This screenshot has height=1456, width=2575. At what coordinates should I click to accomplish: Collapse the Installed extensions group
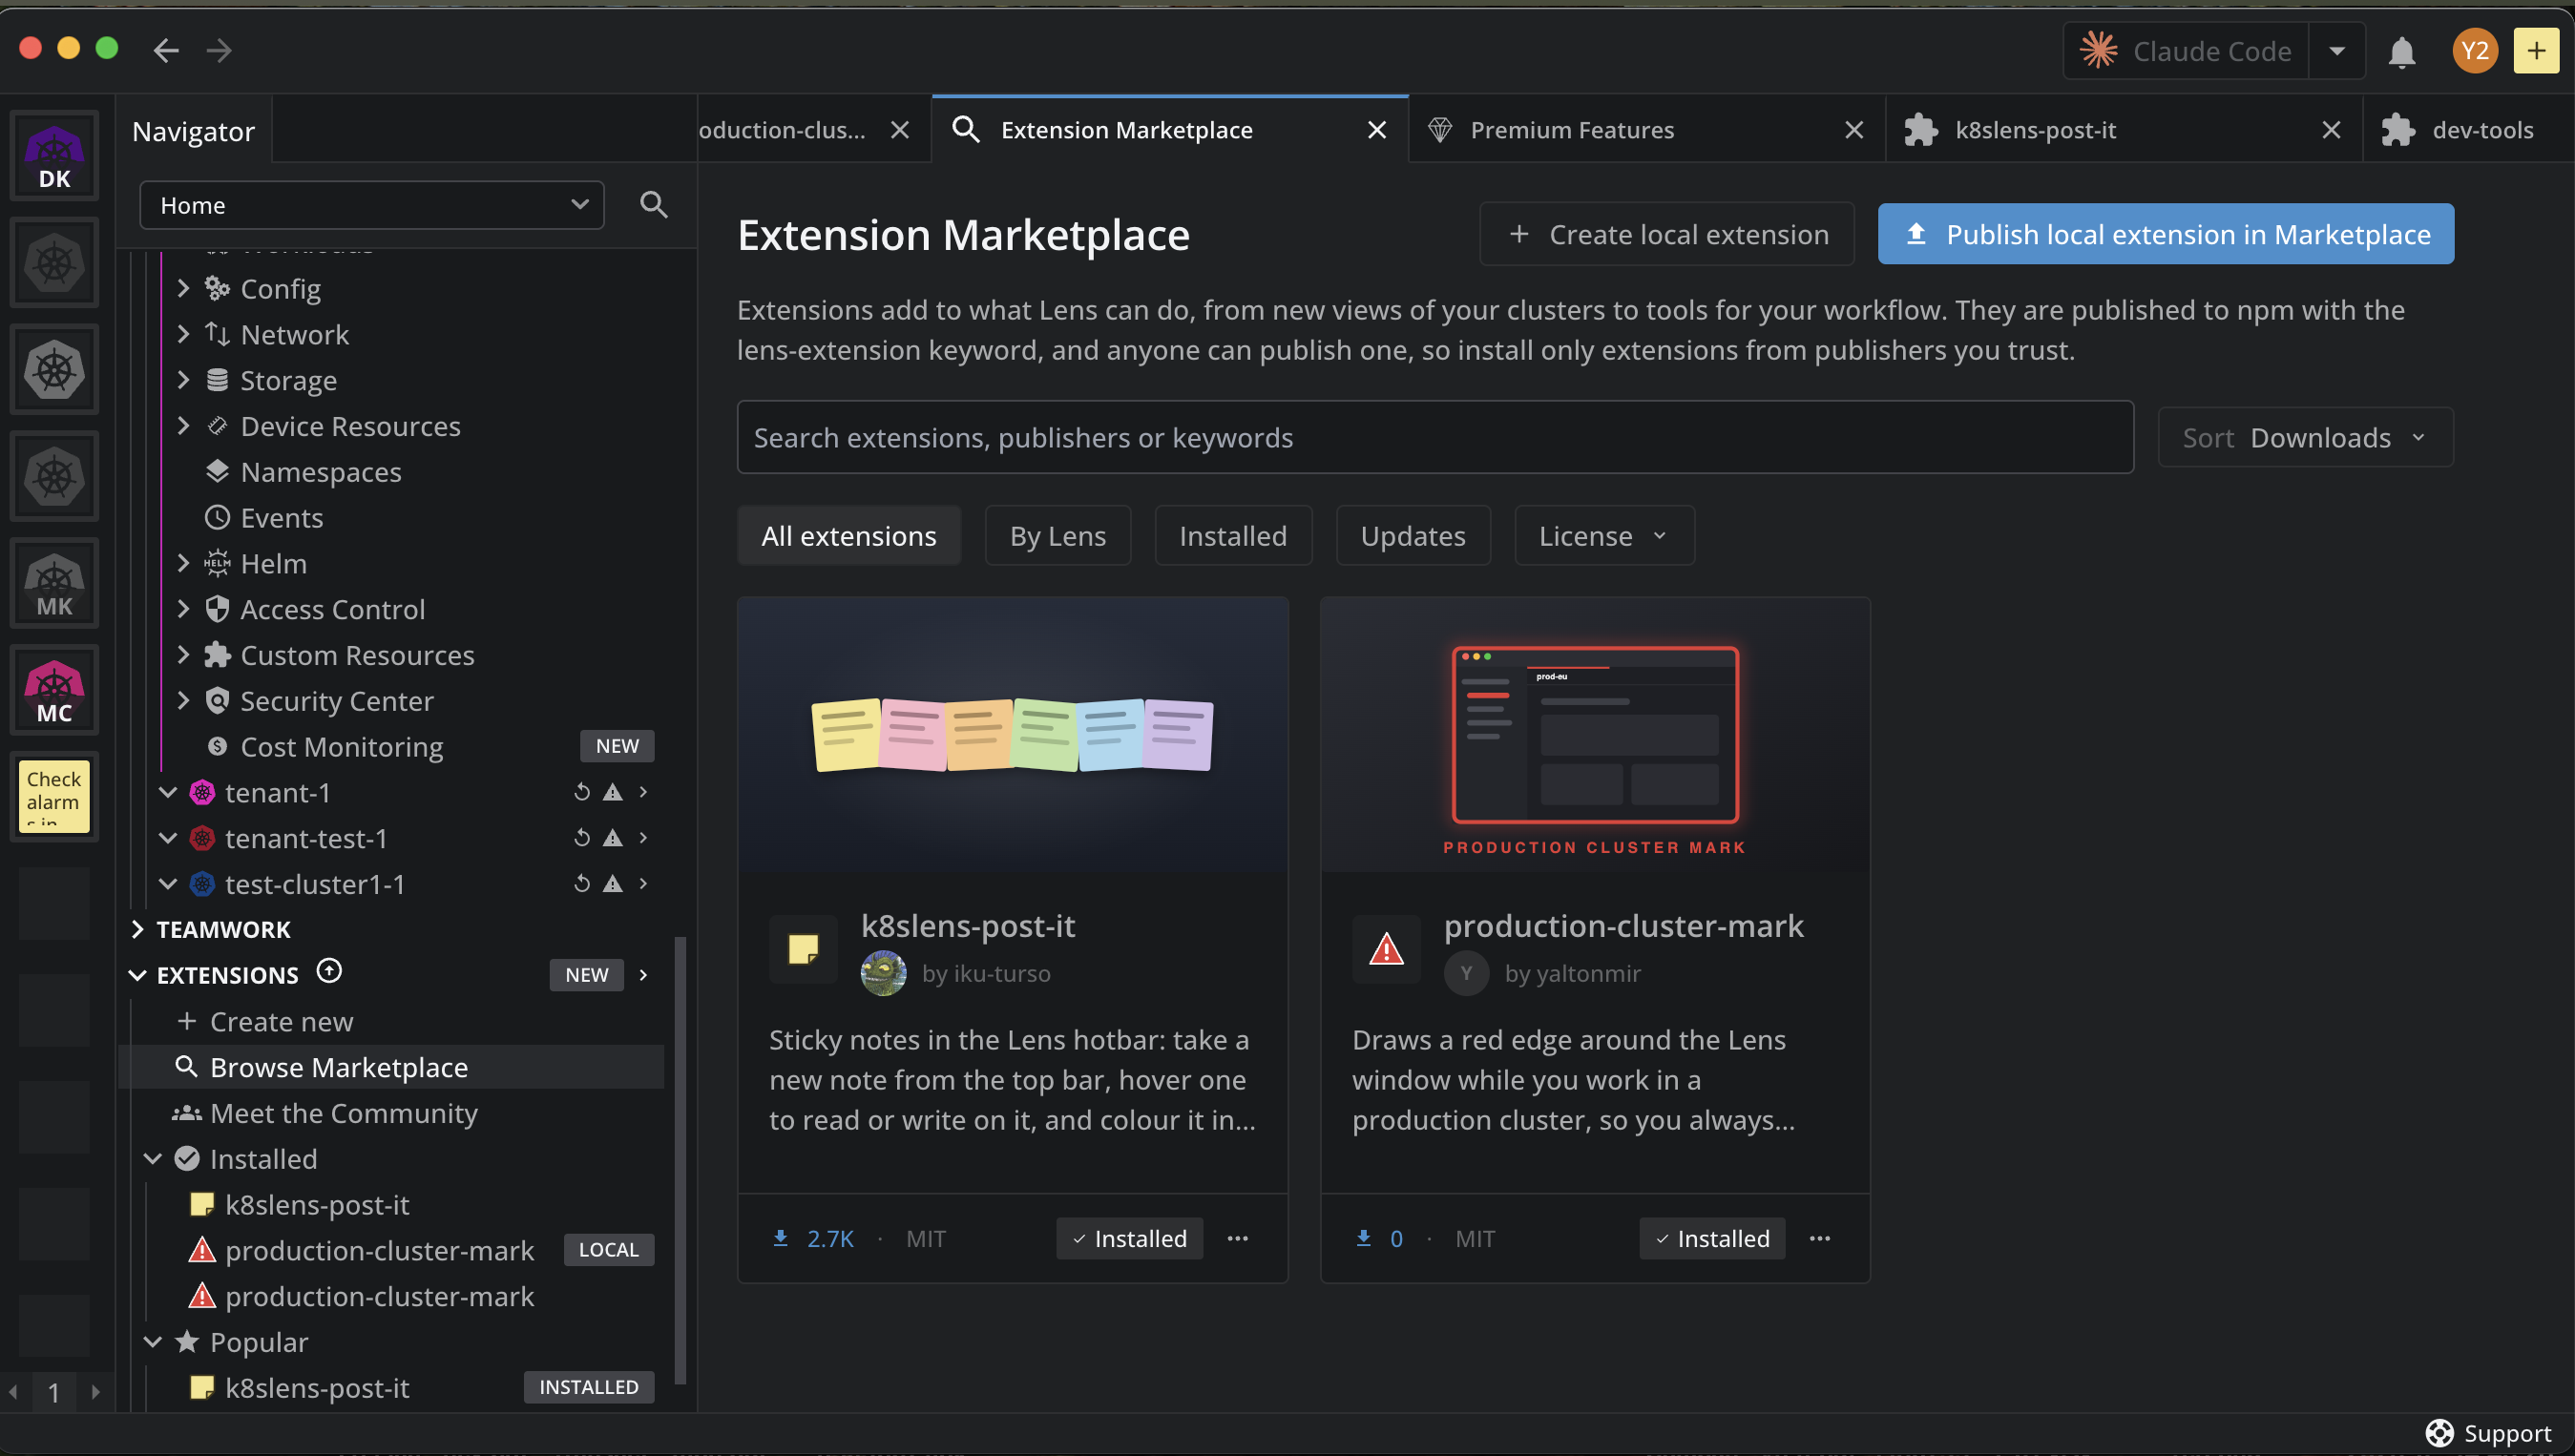tap(153, 1159)
